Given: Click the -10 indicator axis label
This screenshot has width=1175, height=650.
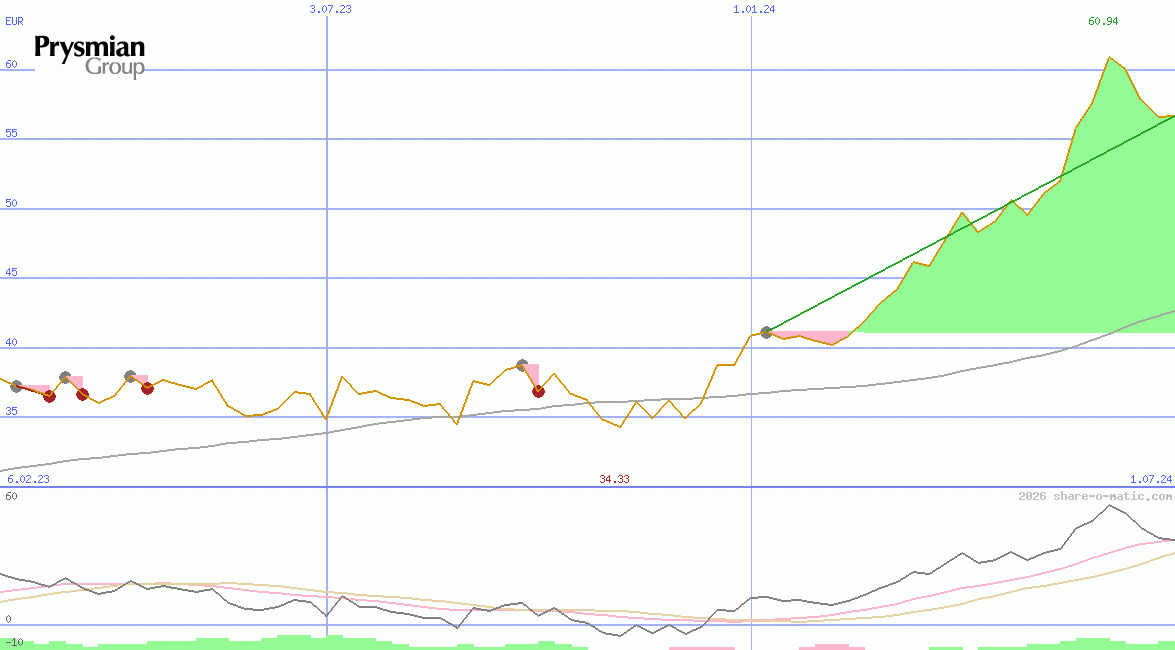Looking at the screenshot, I should pyautogui.click(x=15, y=642).
